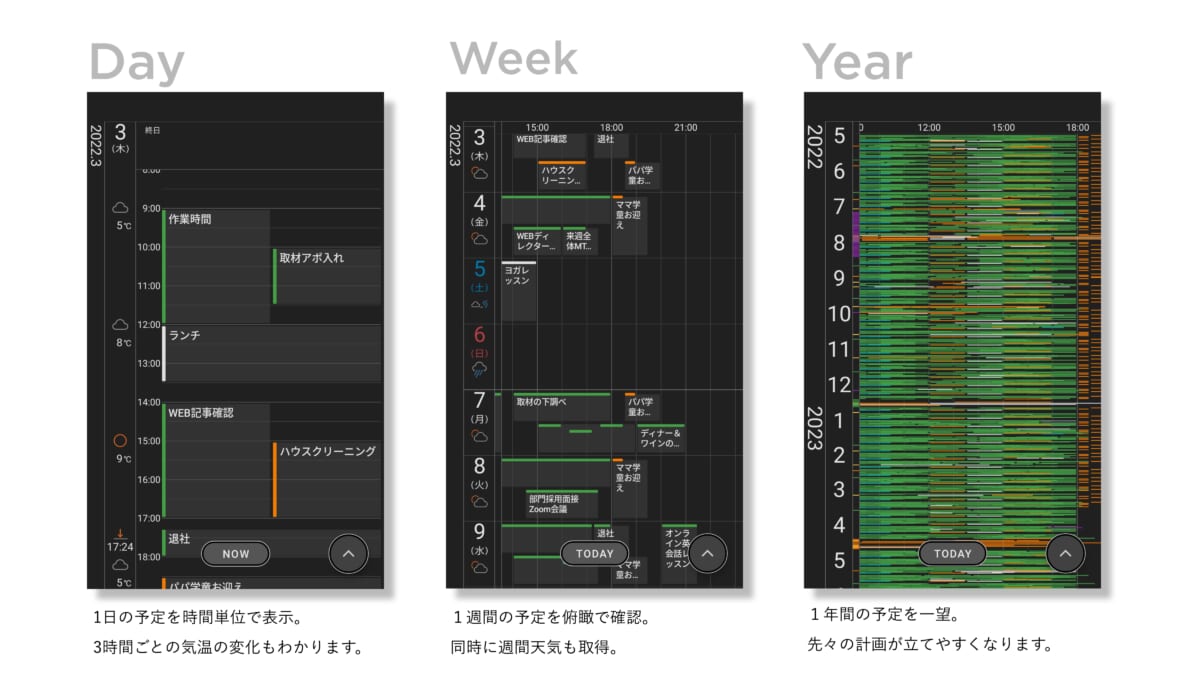
Task: Tap the weather icon under 4 (金) in Week view
Action: click(x=480, y=239)
